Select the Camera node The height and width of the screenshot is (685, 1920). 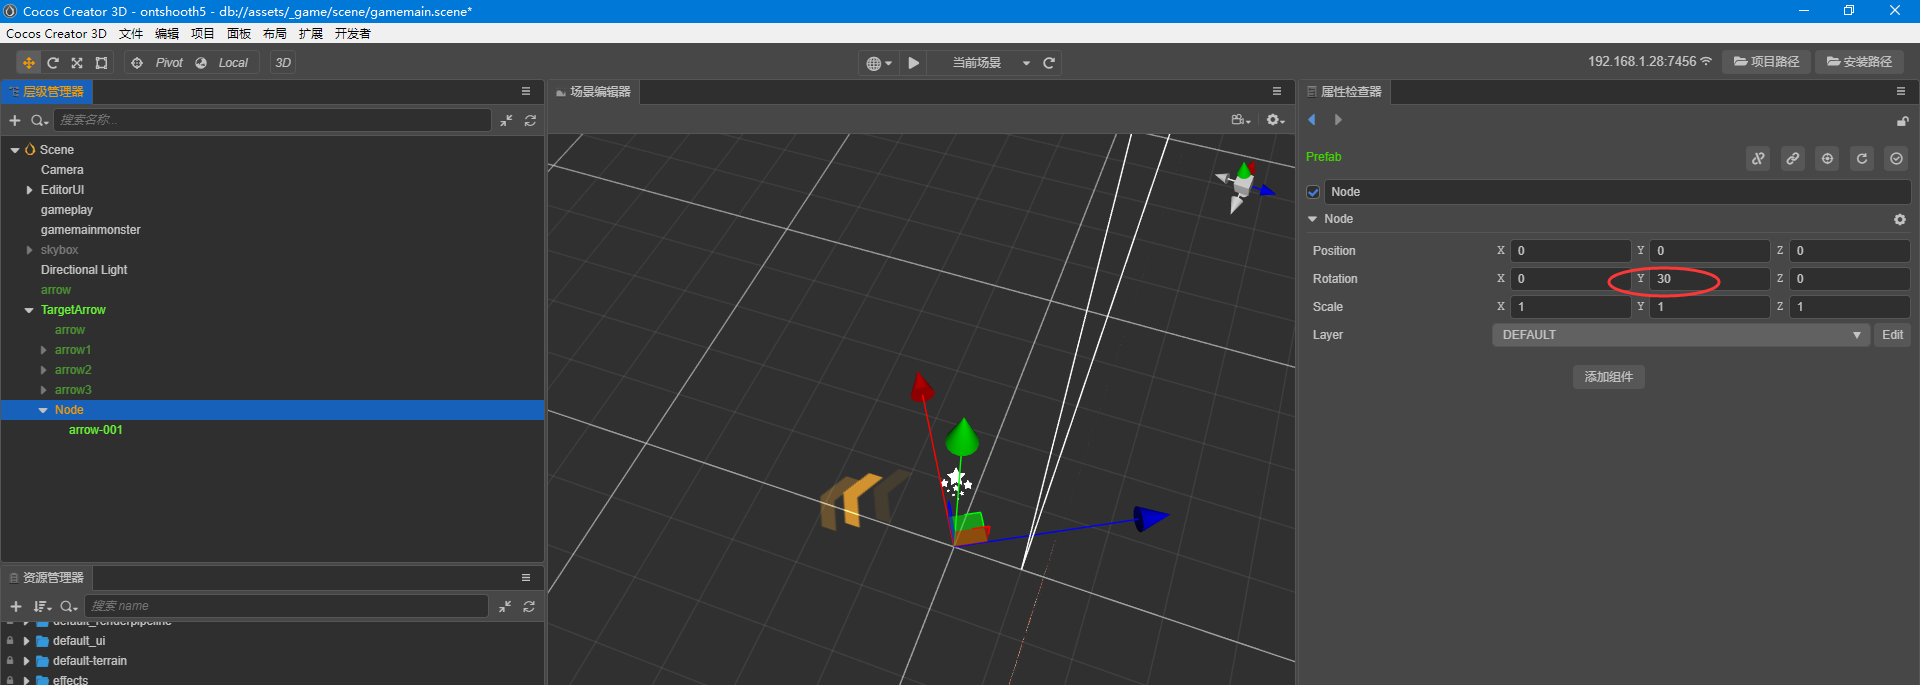click(x=62, y=170)
